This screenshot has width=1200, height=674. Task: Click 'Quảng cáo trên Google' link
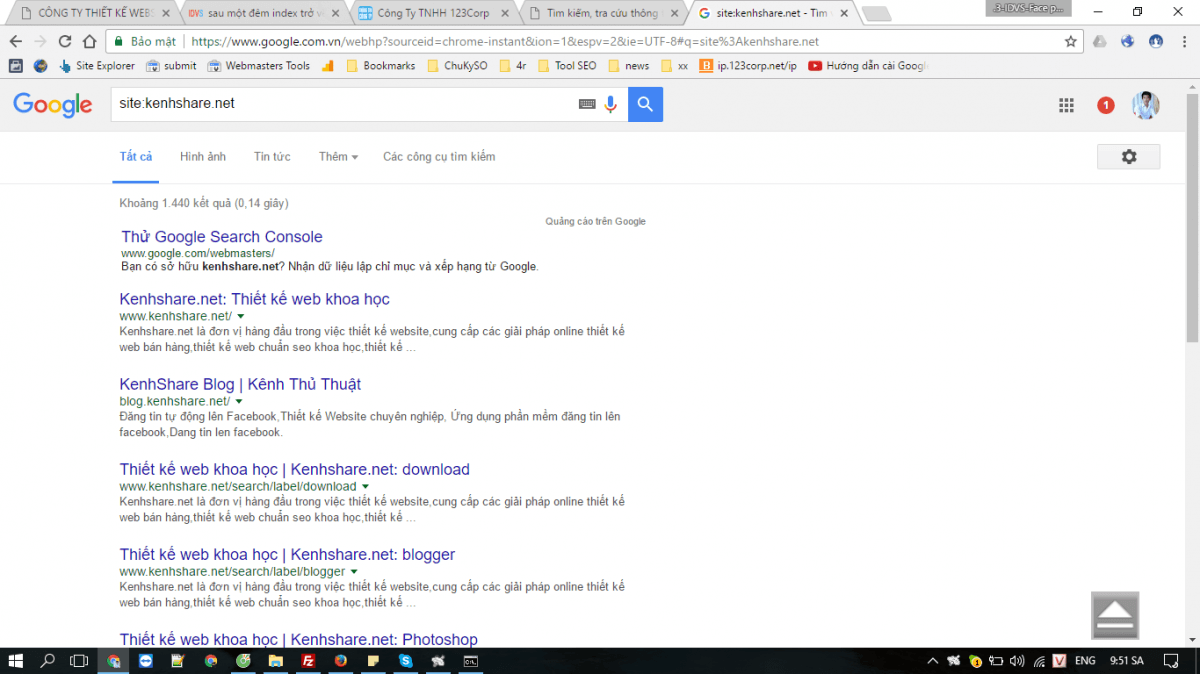pos(596,221)
